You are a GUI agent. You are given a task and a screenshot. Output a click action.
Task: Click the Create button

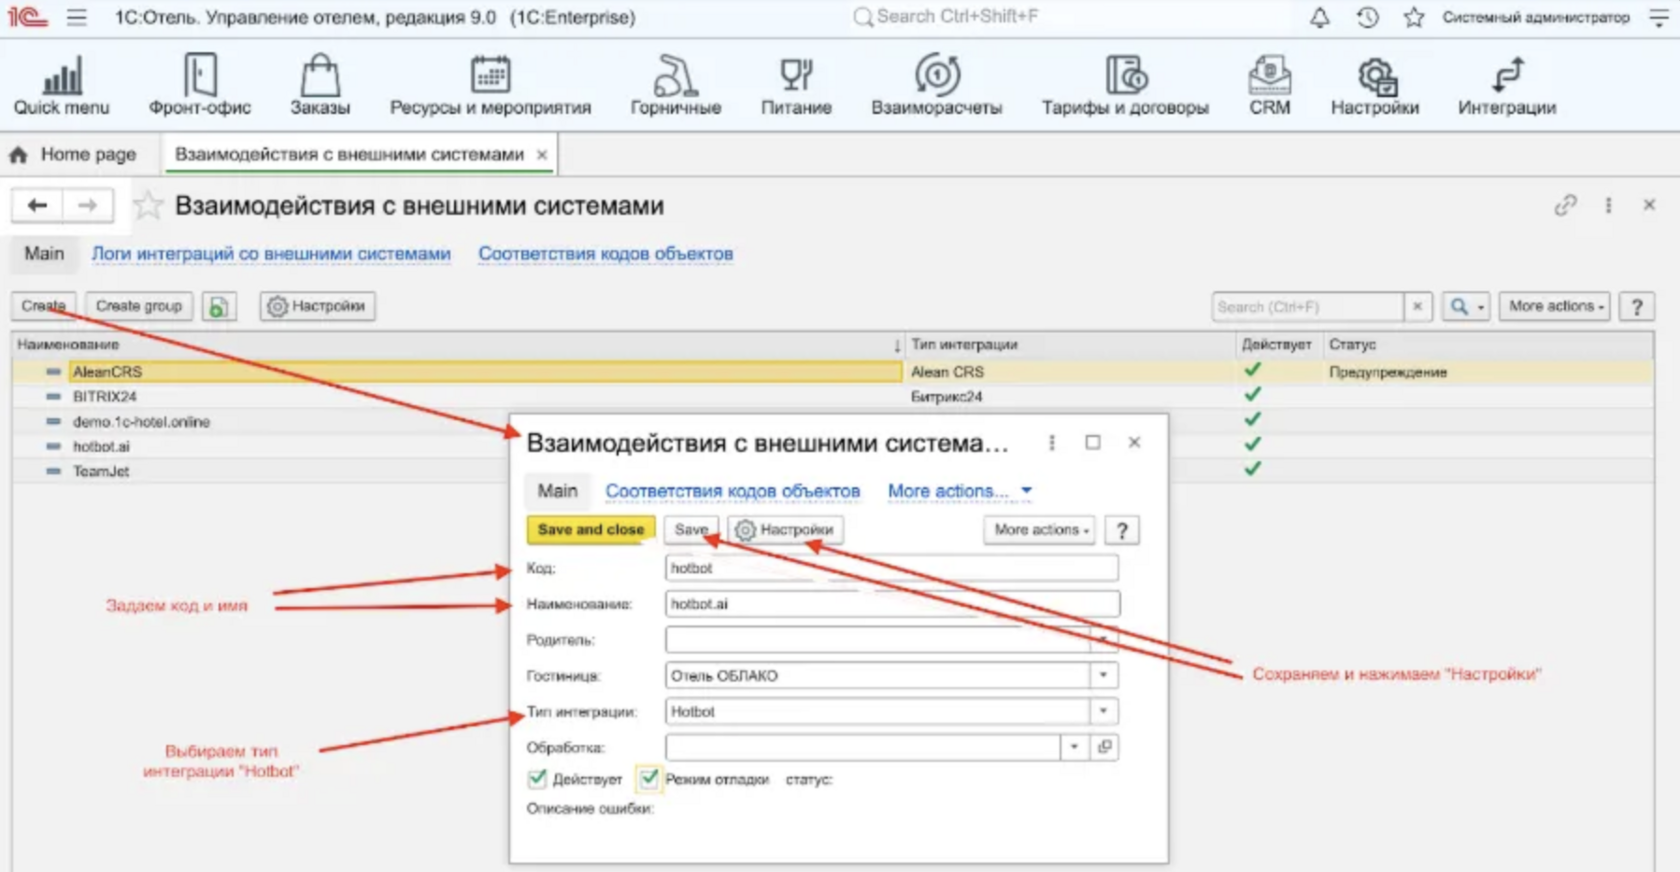(43, 306)
